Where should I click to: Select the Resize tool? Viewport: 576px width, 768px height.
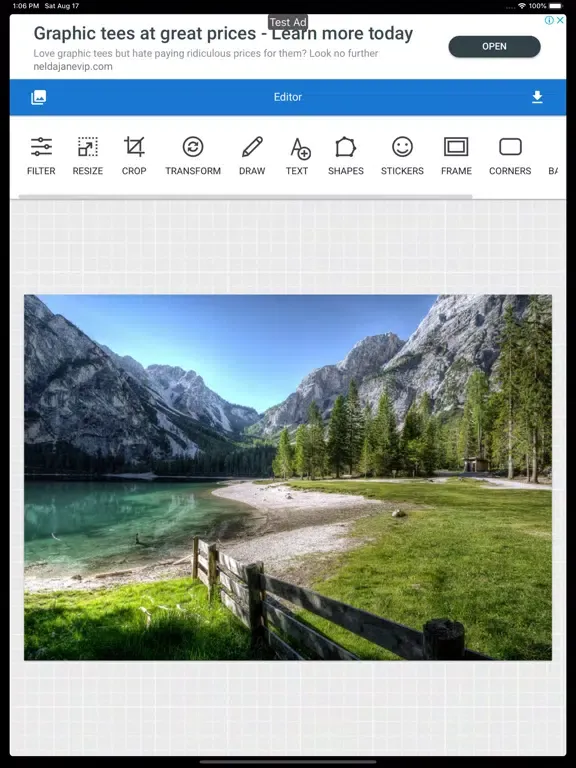point(88,156)
